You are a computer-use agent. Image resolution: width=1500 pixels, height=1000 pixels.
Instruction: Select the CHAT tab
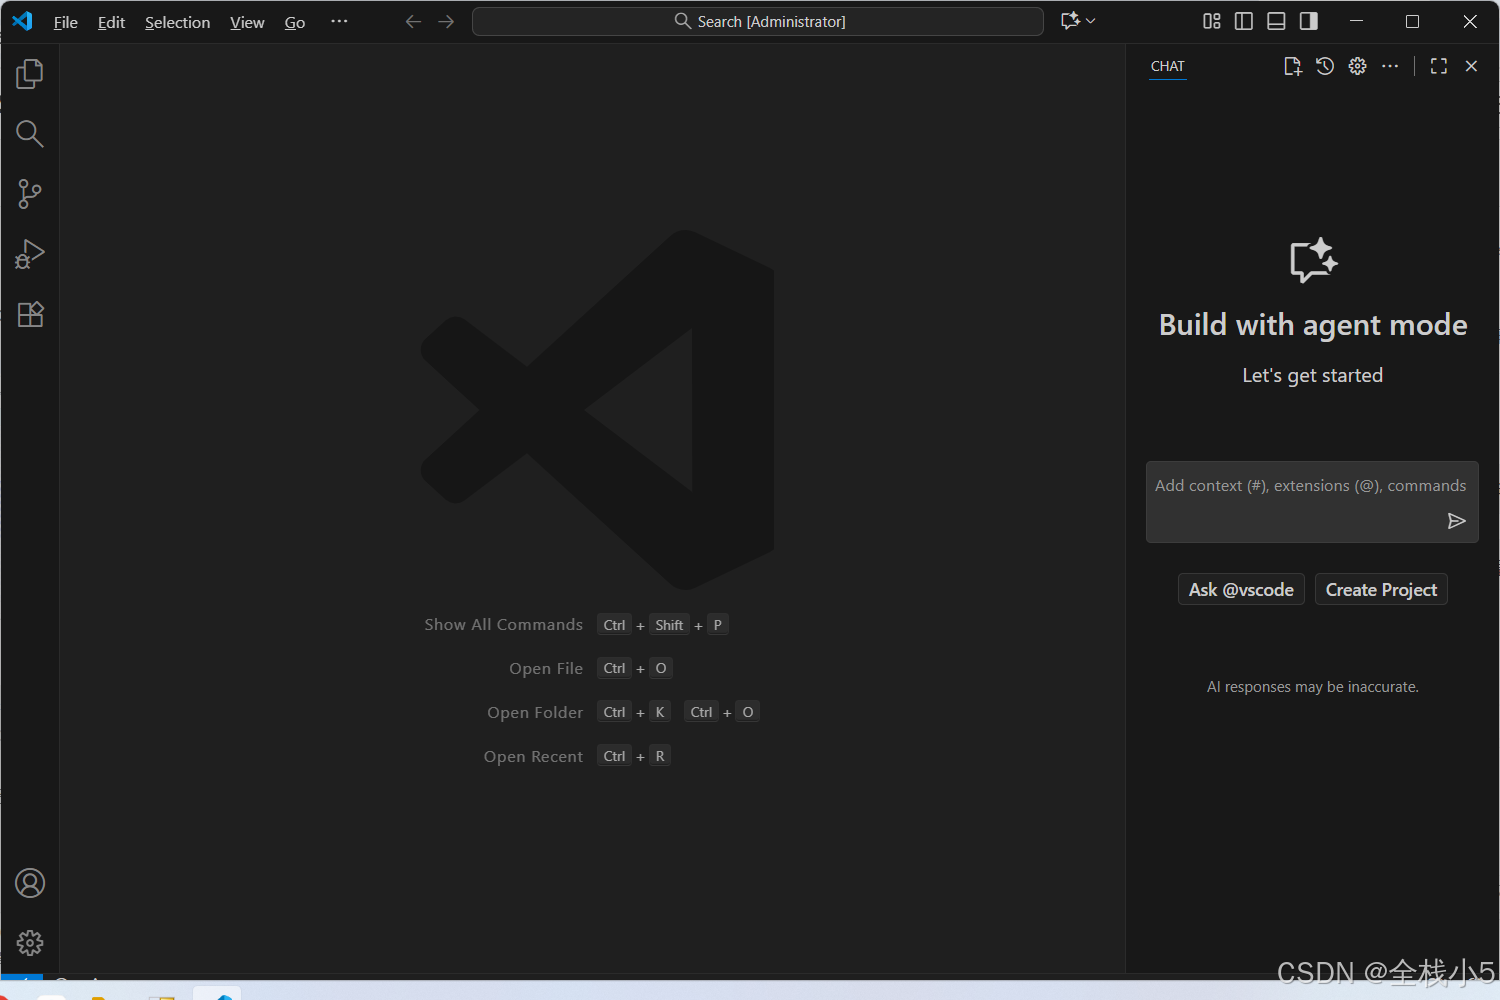pyautogui.click(x=1167, y=66)
